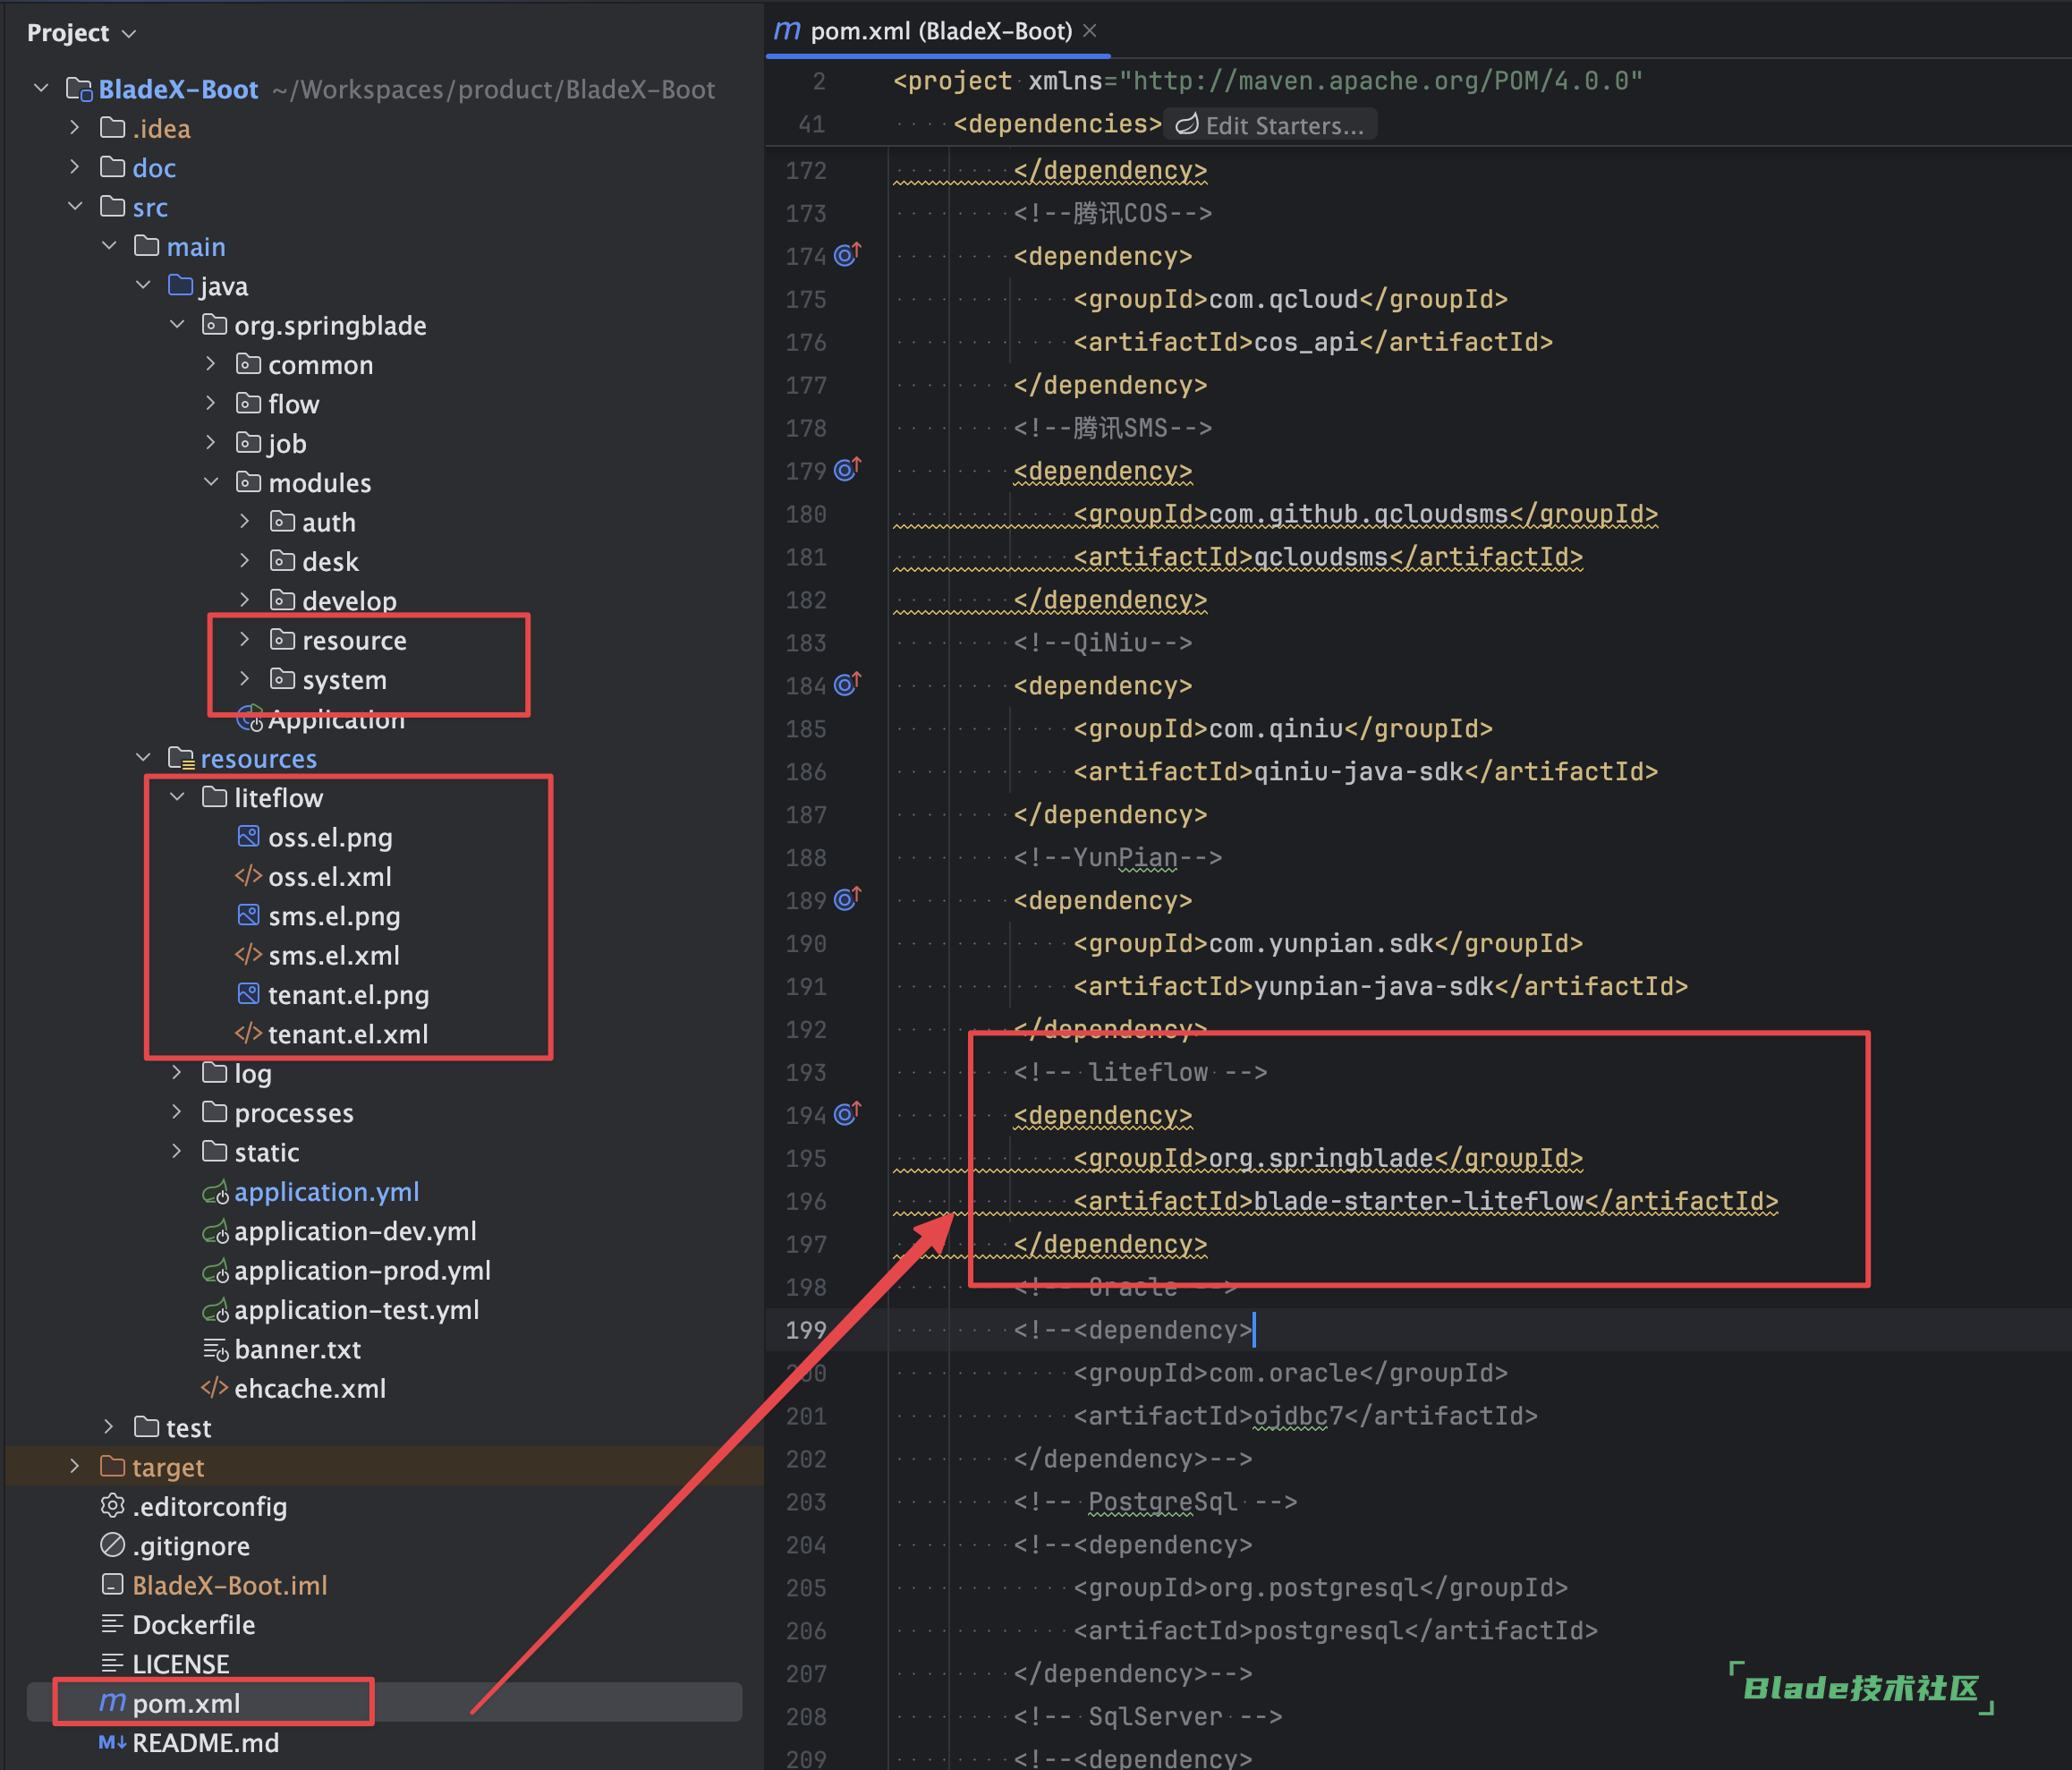Expand the log folder
This screenshot has height=1770, width=2072.
pos(177,1073)
